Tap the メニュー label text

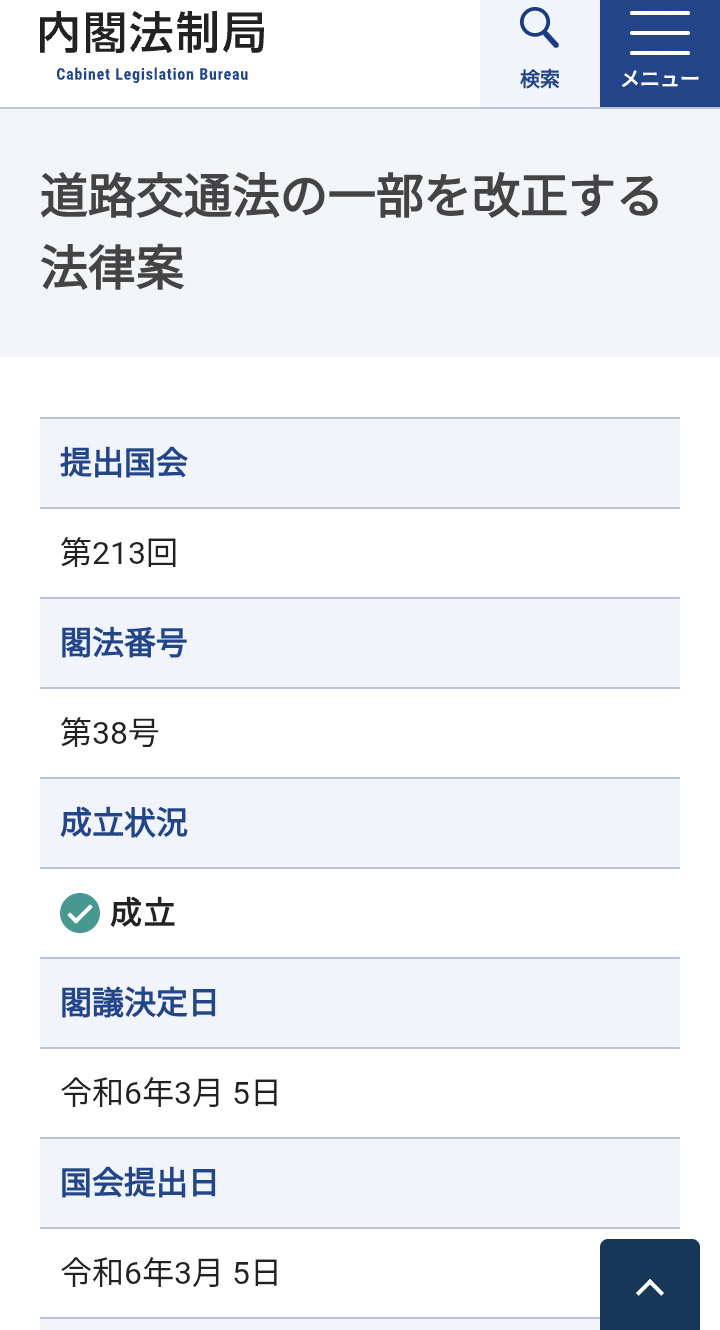[x=659, y=80]
